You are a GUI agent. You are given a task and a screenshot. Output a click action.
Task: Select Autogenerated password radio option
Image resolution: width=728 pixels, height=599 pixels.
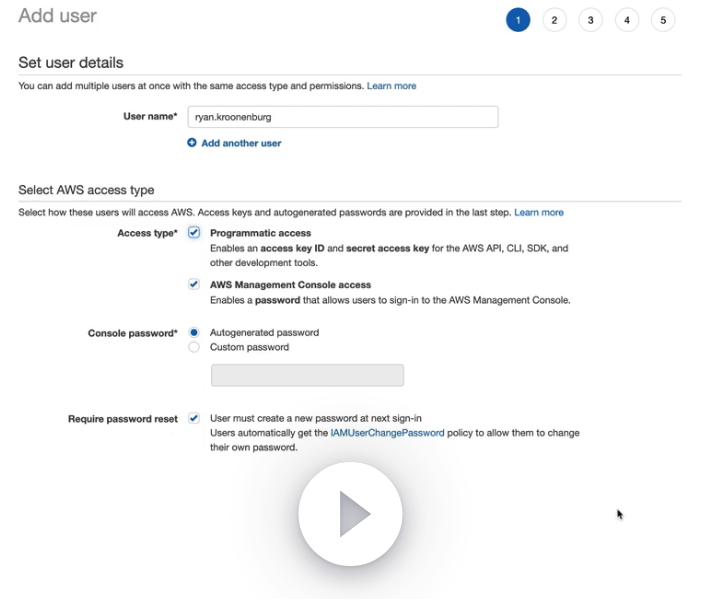point(194,332)
